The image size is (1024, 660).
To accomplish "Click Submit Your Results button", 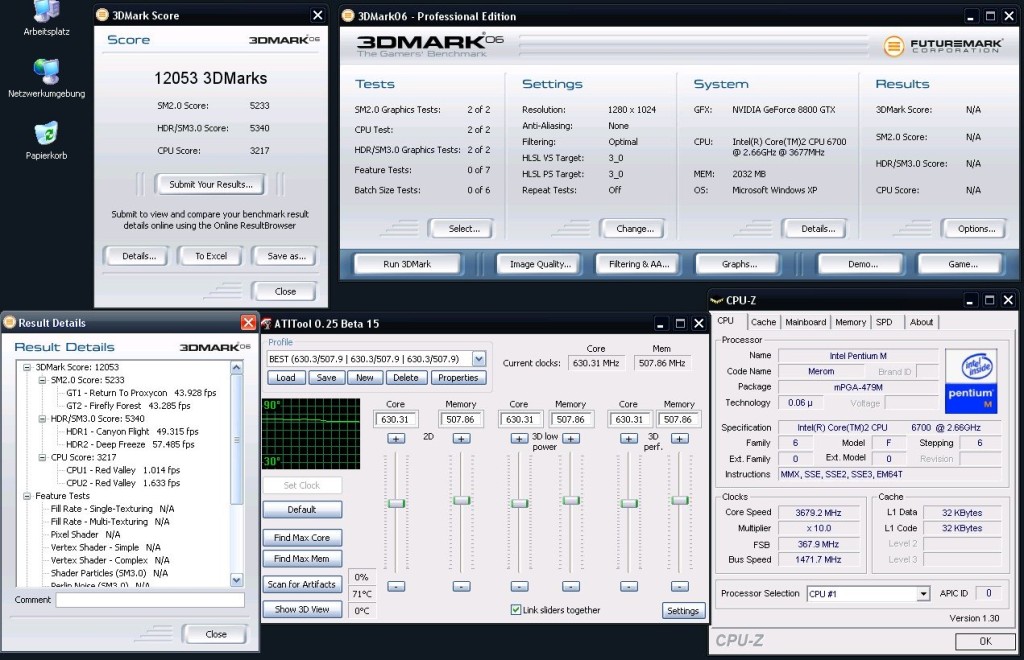I will [211, 184].
